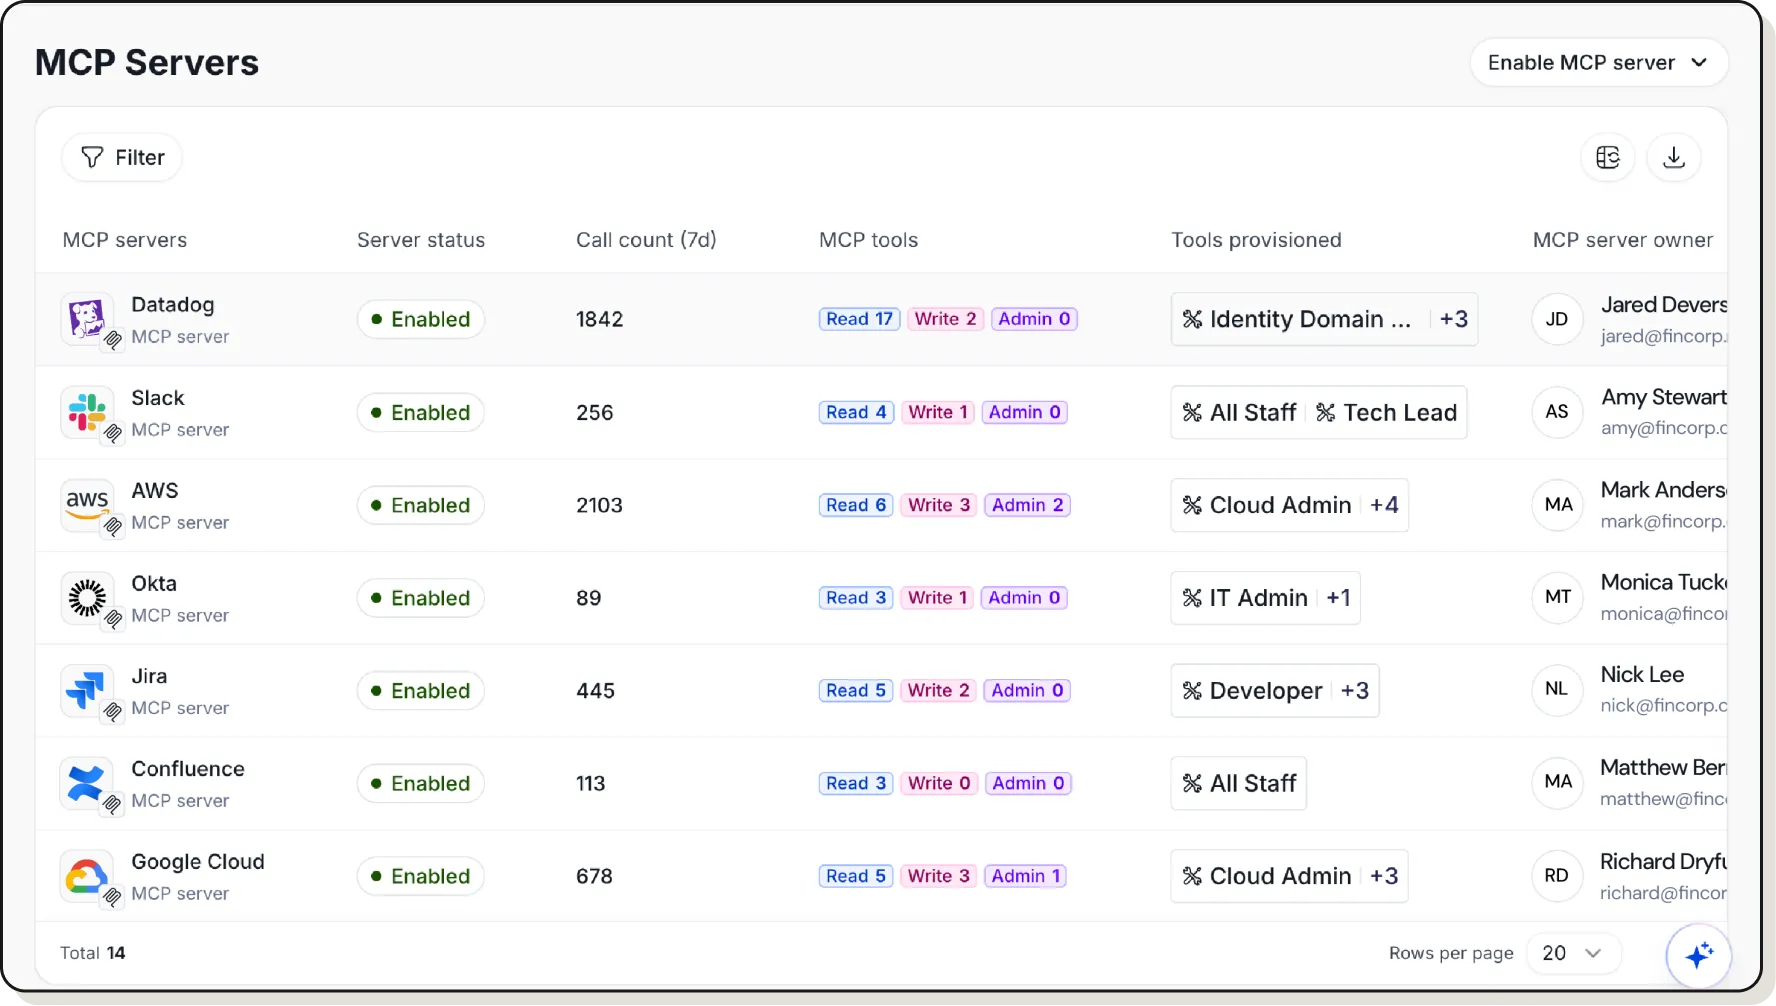Open the Filter button
The height and width of the screenshot is (1006, 1776).
click(122, 157)
